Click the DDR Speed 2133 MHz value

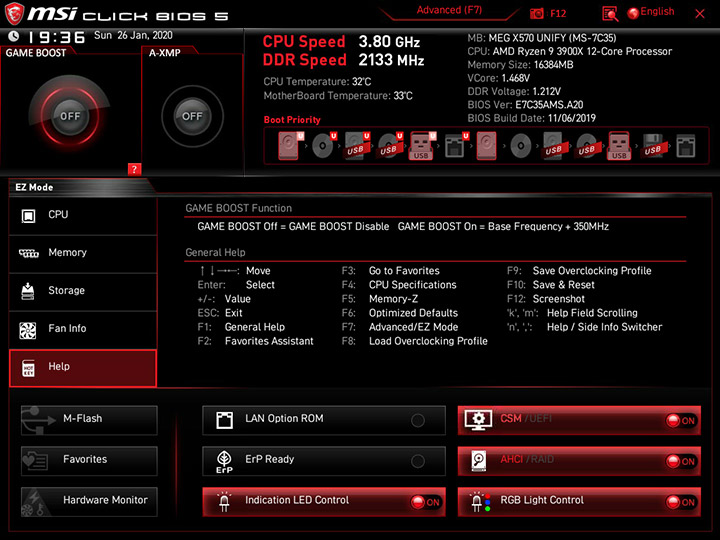pyautogui.click(x=391, y=60)
